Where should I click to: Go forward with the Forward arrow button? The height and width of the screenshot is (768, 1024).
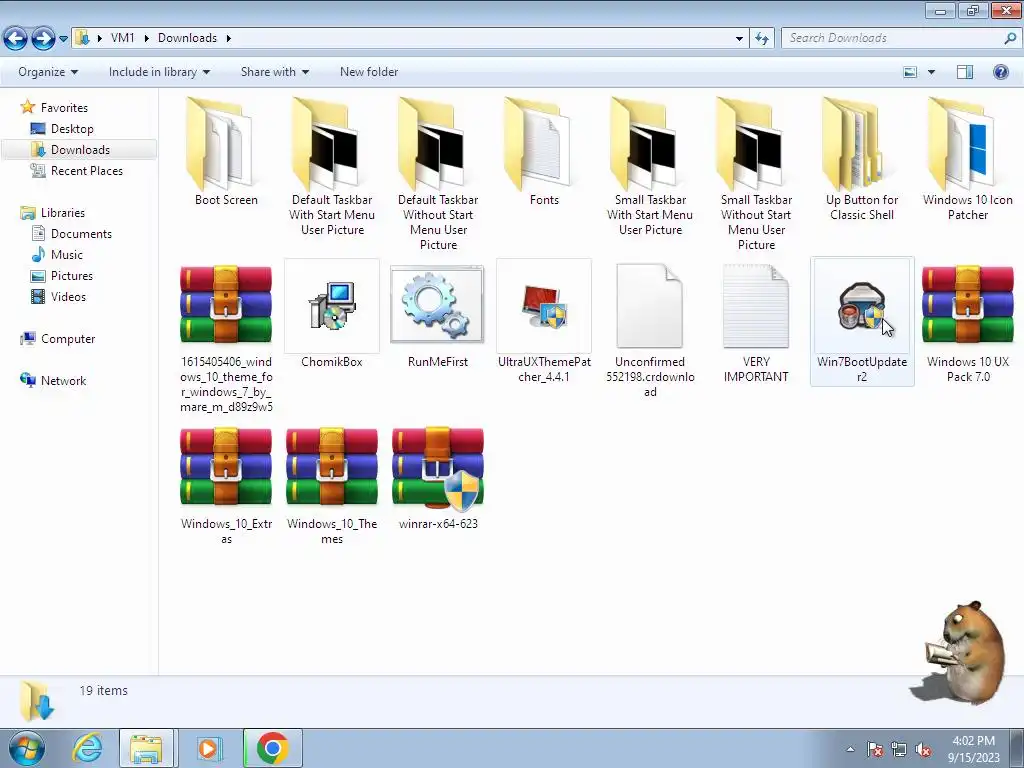tap(43, 39)
